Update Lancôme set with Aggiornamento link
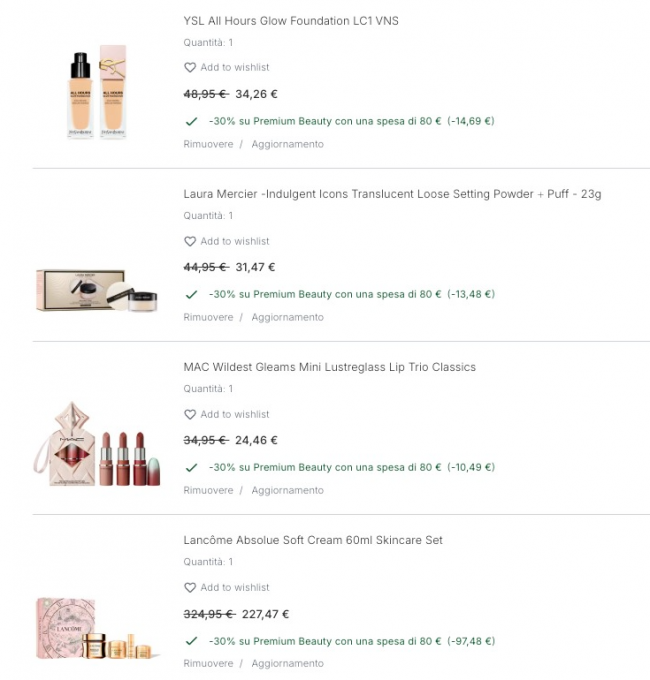The width and height of the screenshot is (650, 680). pyautogui.click(x=287, y=663)
